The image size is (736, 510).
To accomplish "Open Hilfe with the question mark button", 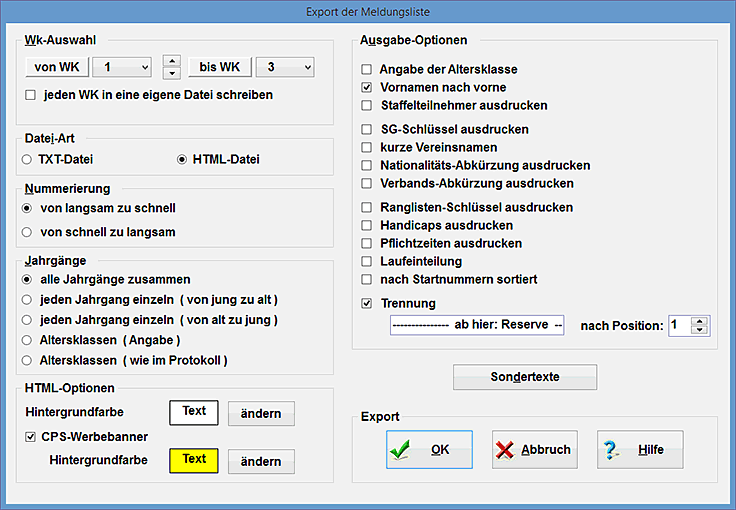I will click(639, 450).
